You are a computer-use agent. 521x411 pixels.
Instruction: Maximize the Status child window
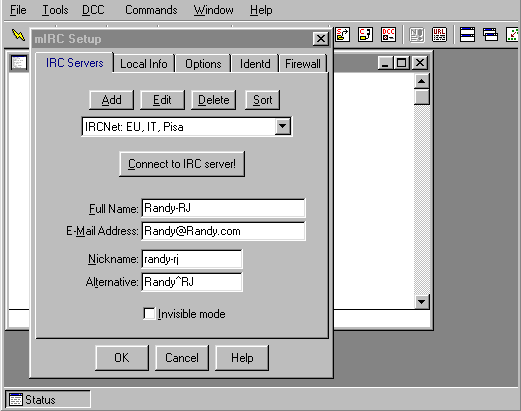pos(402,62)
